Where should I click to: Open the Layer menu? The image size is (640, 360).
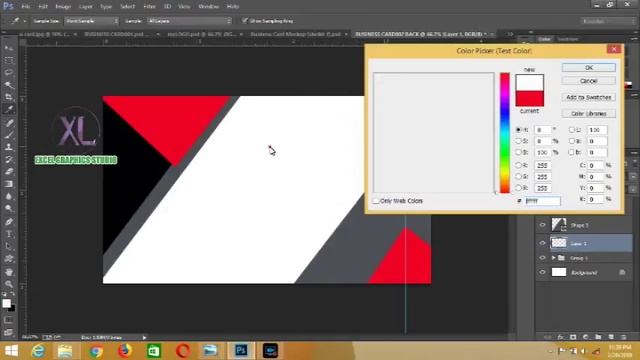[85, 7]
